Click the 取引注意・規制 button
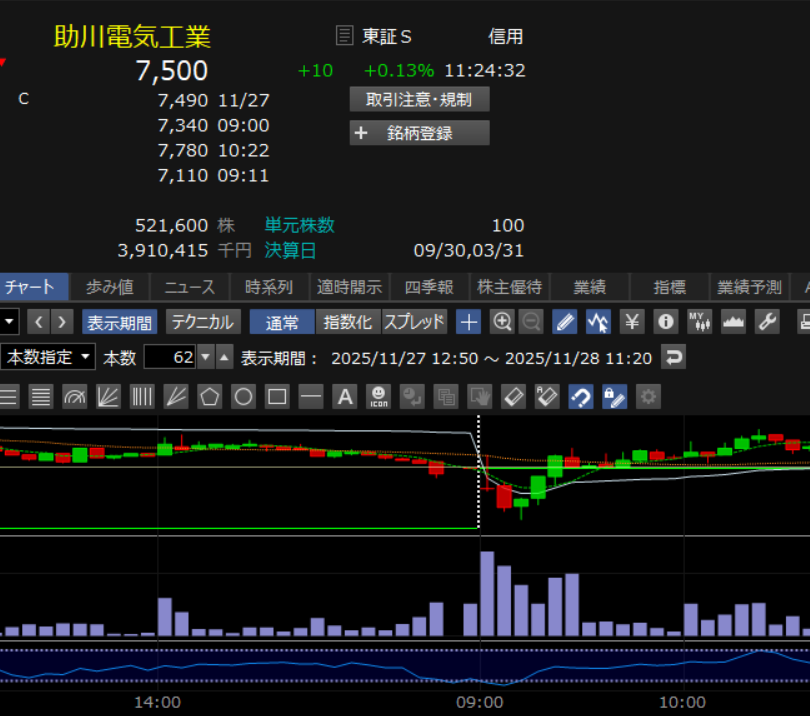The width and height of the screenshot is (810, 716). pos(419,99)
